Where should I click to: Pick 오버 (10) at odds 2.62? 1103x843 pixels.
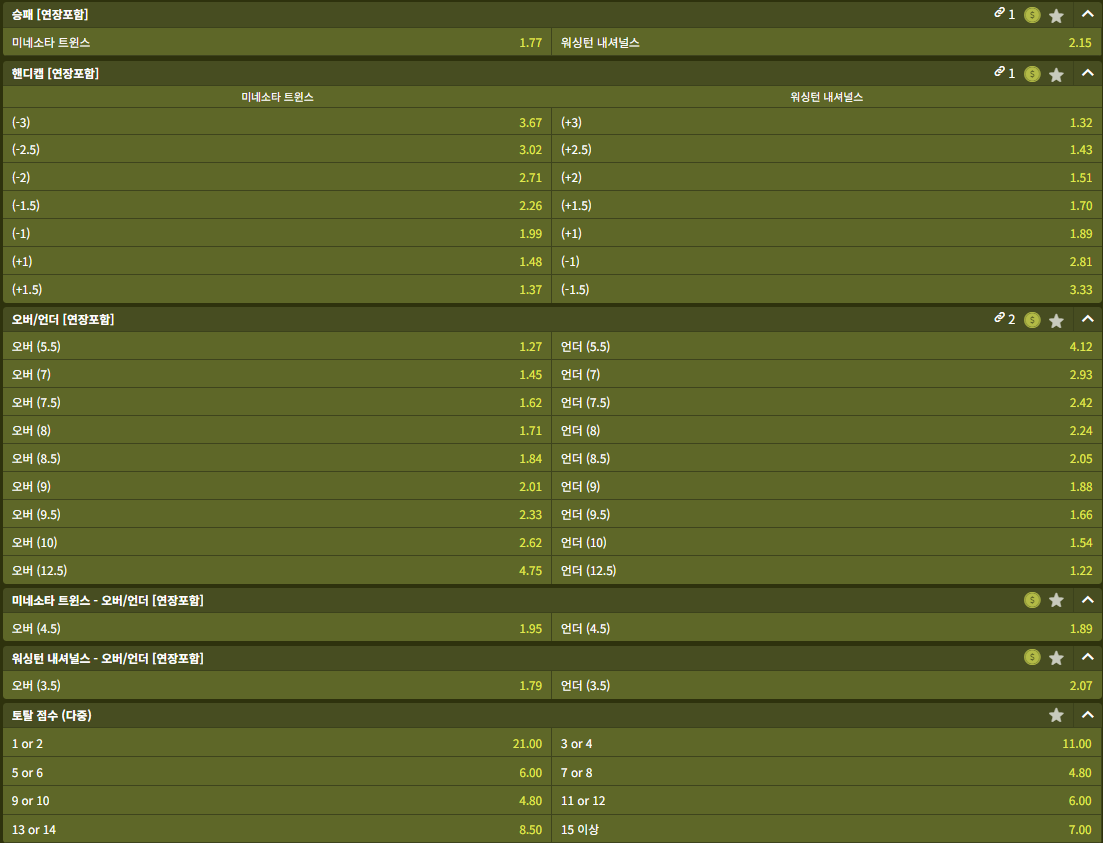coord(277,542)
